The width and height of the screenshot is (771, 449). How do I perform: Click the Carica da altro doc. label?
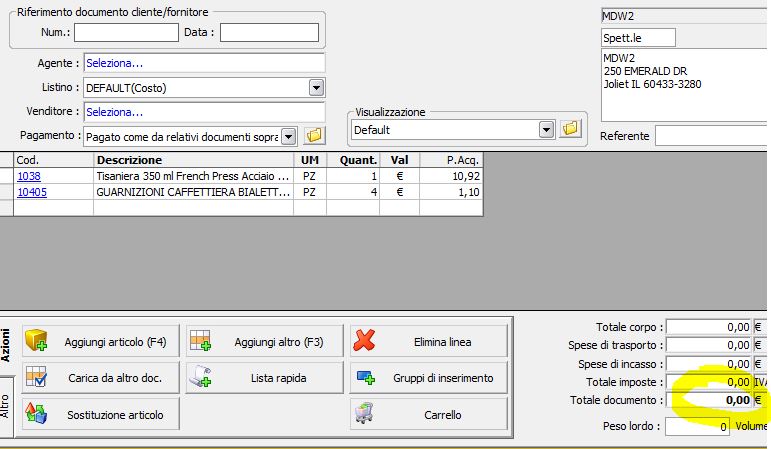[115, 378]
